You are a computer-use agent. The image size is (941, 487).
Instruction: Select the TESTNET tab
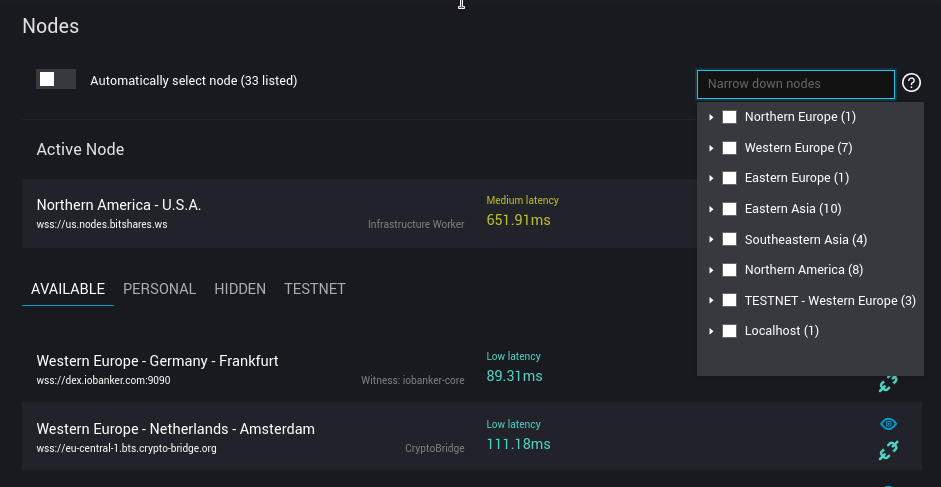(x=314, y=289)
